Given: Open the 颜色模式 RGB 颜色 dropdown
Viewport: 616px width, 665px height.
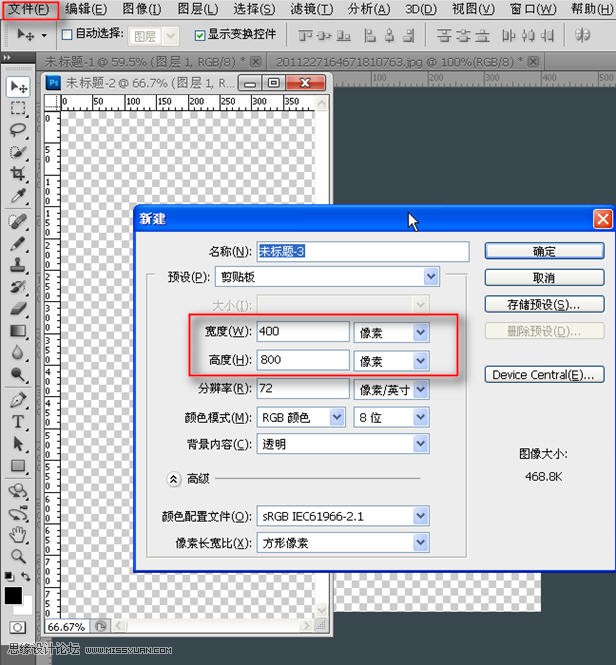Looking at the screenshot, I should [x=337, y=417].
